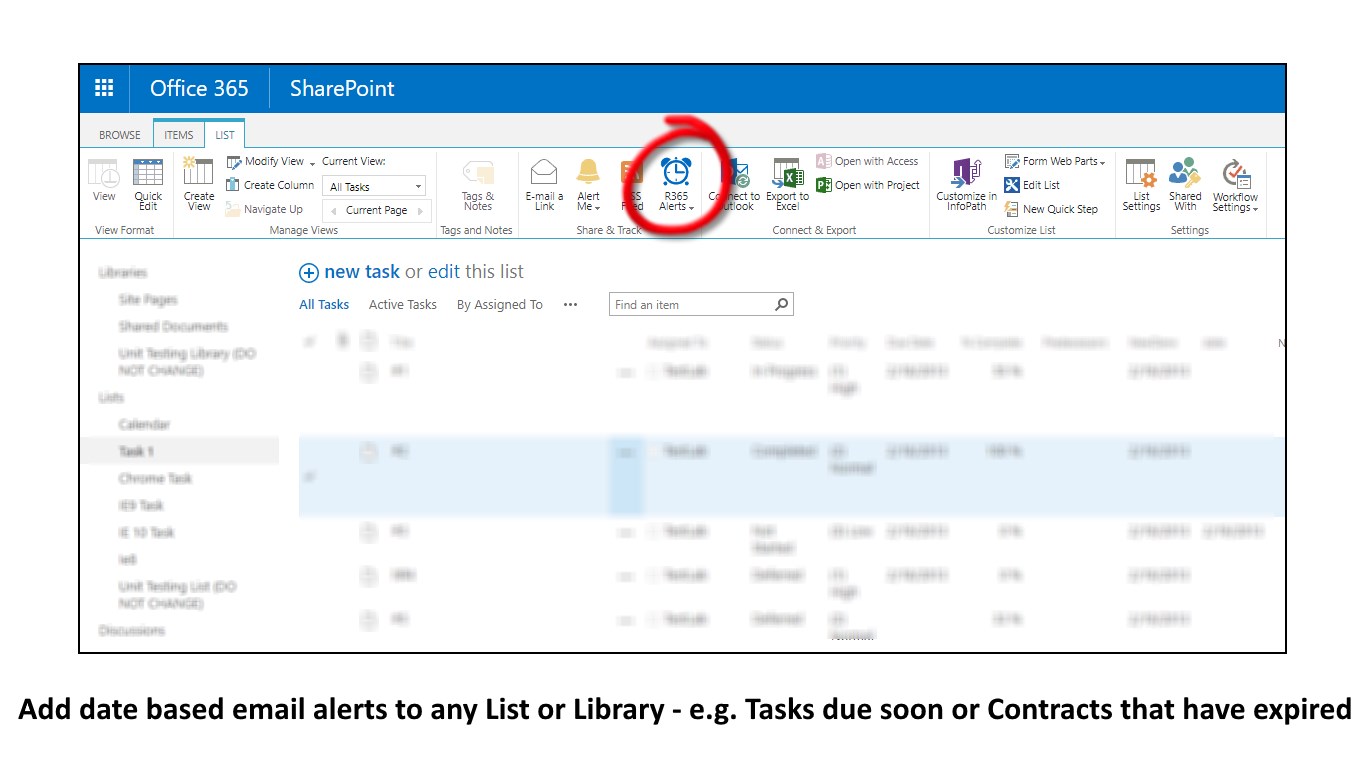Click the SharePoint header link
This screenshot has height=768, width=1366.
[x=342, y=88]
